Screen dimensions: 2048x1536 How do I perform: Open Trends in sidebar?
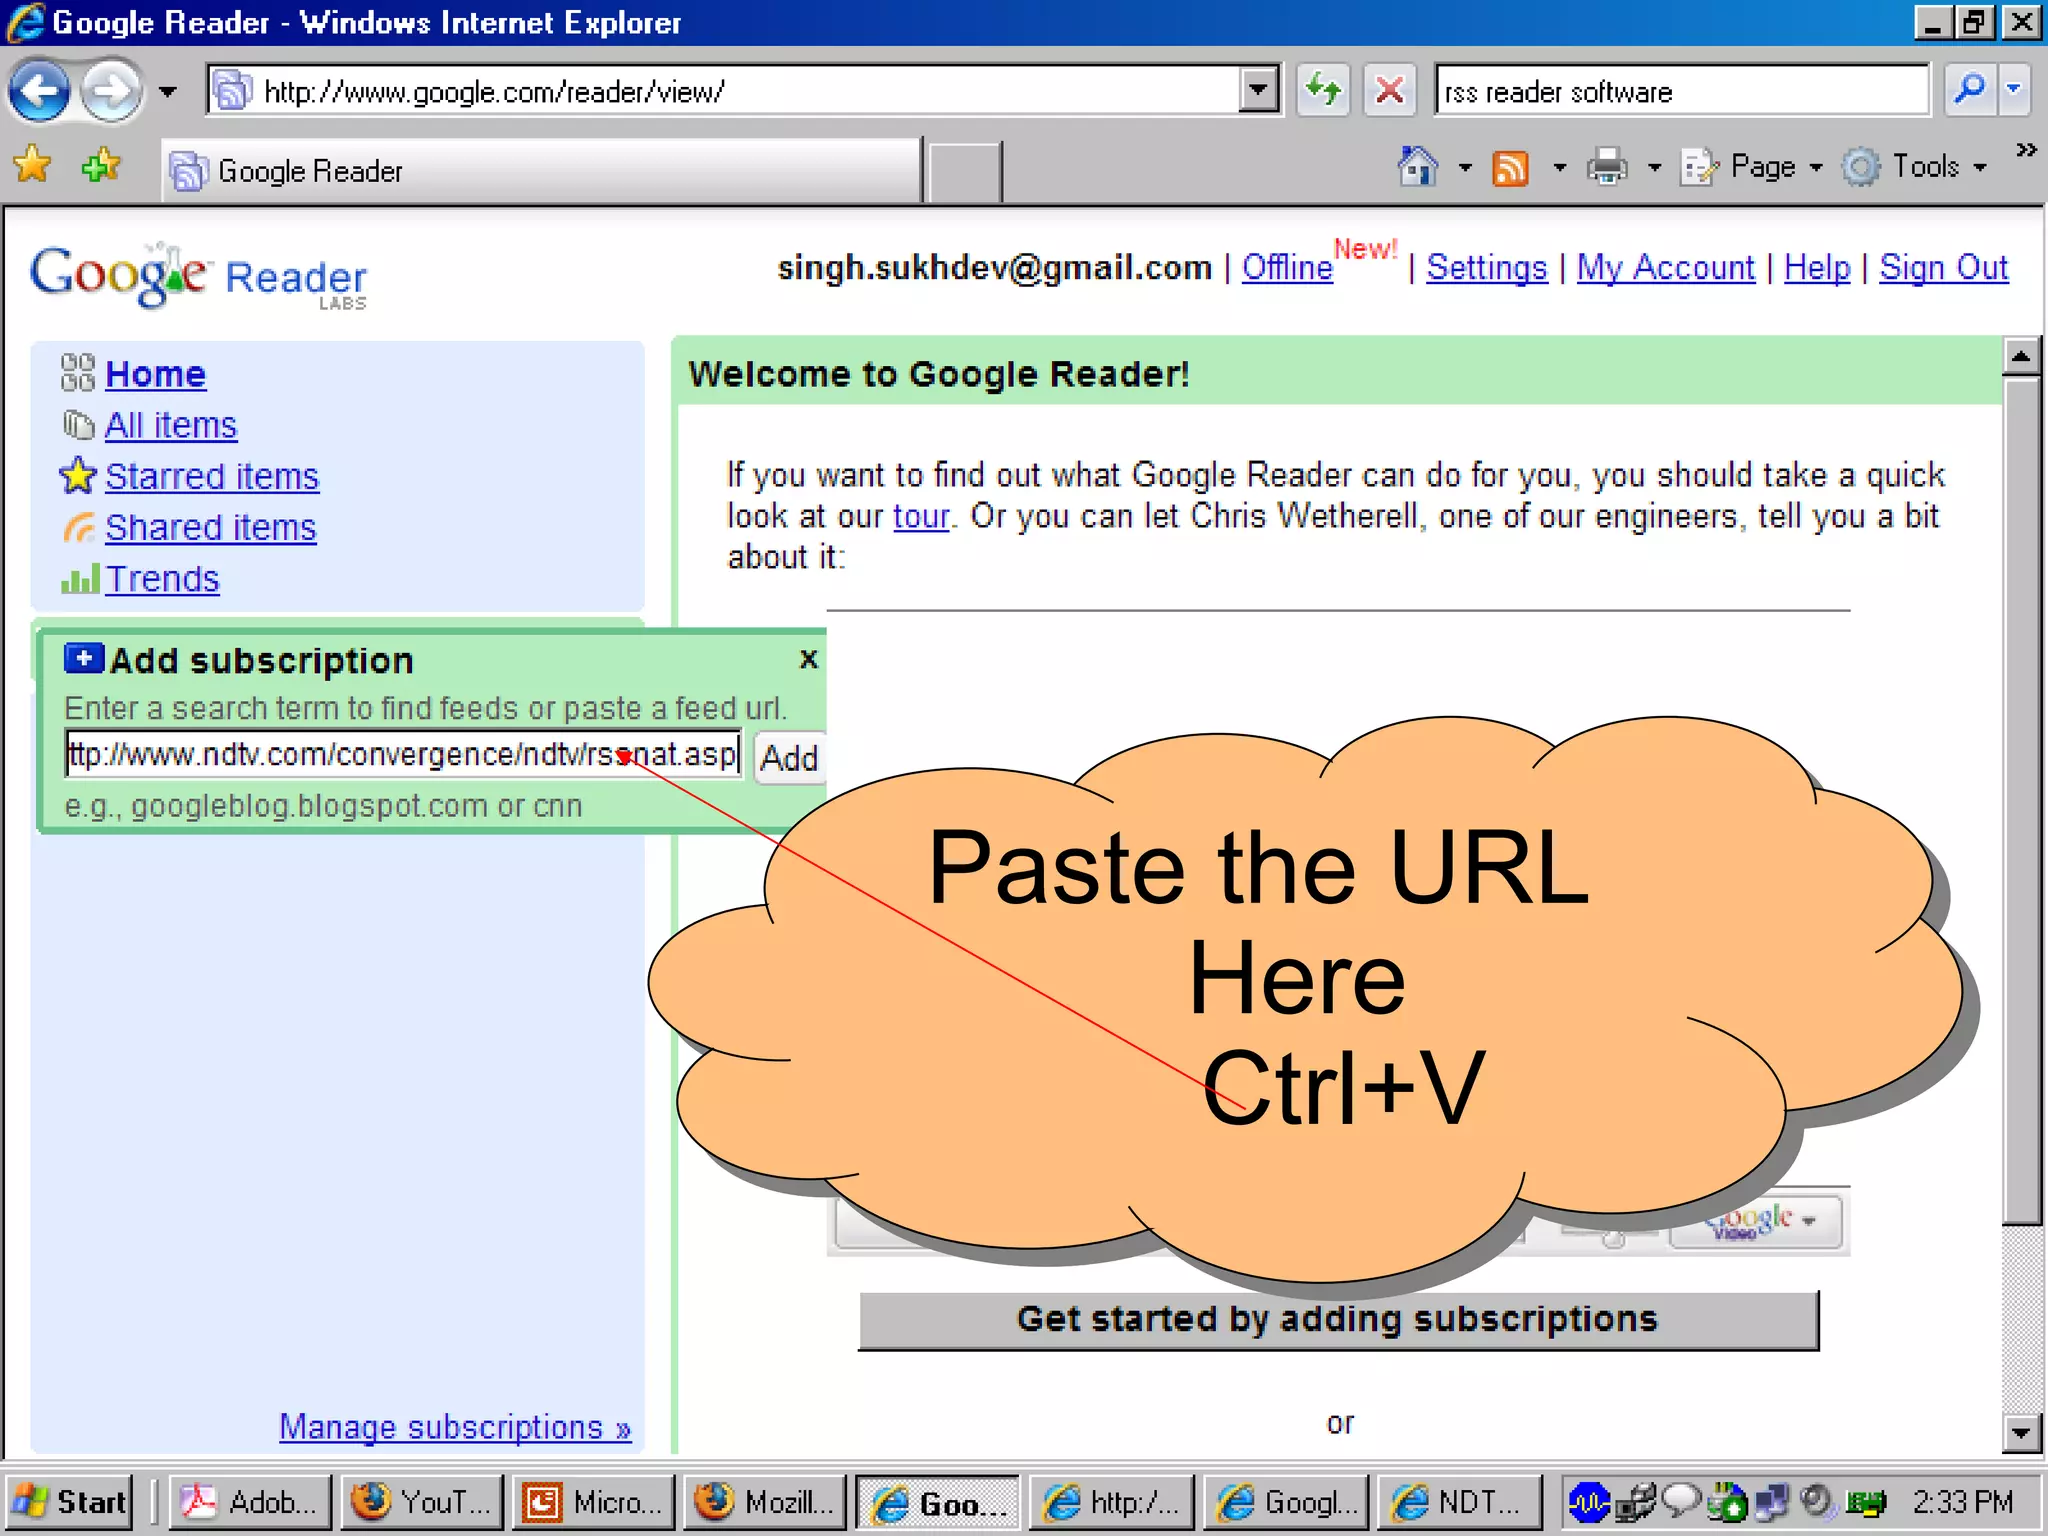coord(162,579)
